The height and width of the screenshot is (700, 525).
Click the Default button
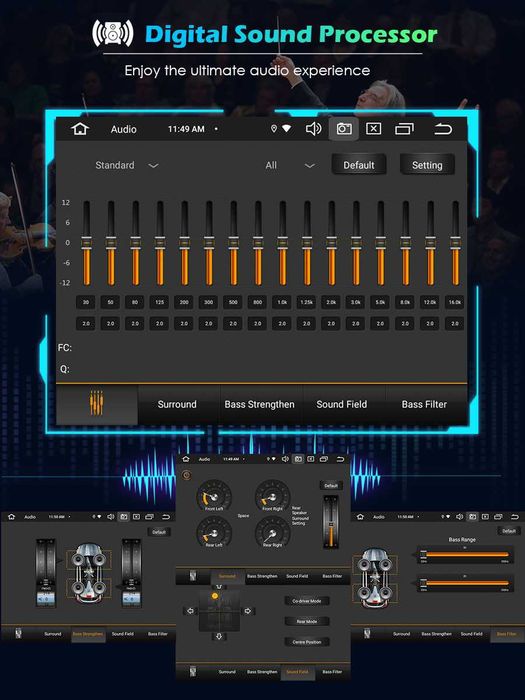[x=359, y=165]
